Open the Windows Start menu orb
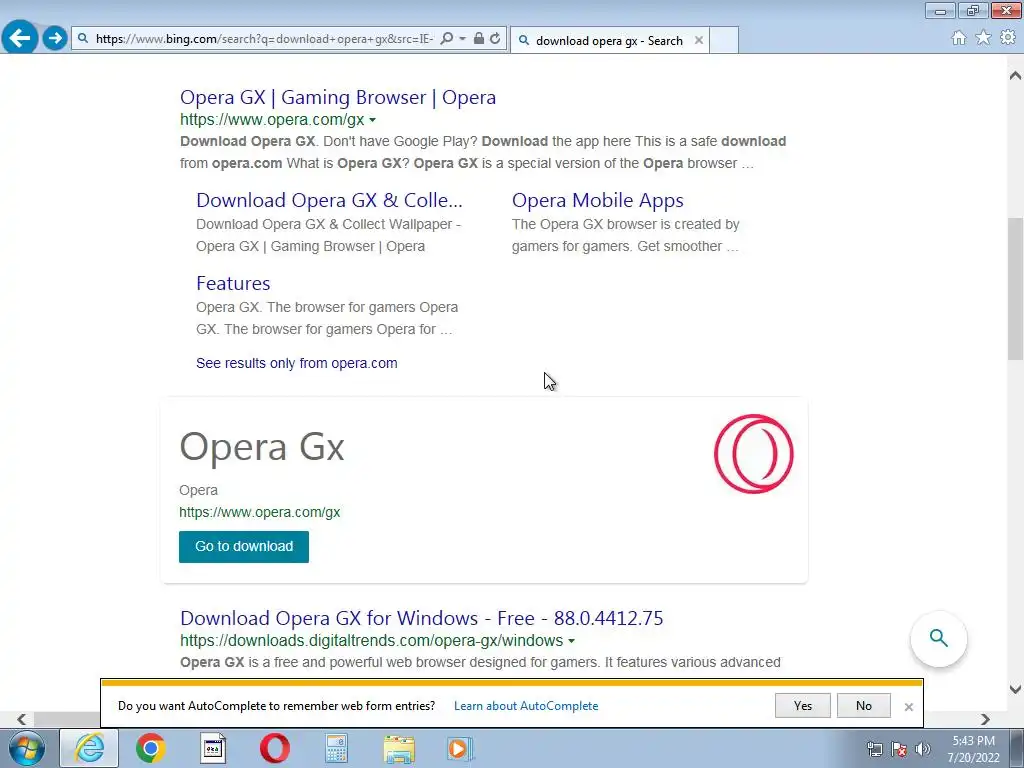 click(x=27, y=748)
